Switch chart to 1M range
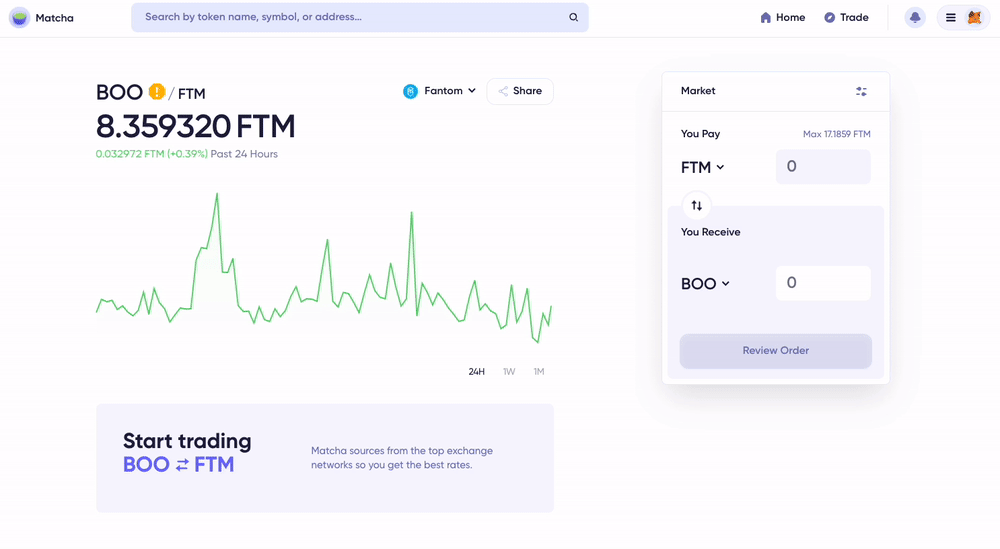This screenshot has height=549, width=1000. [539, 372]
